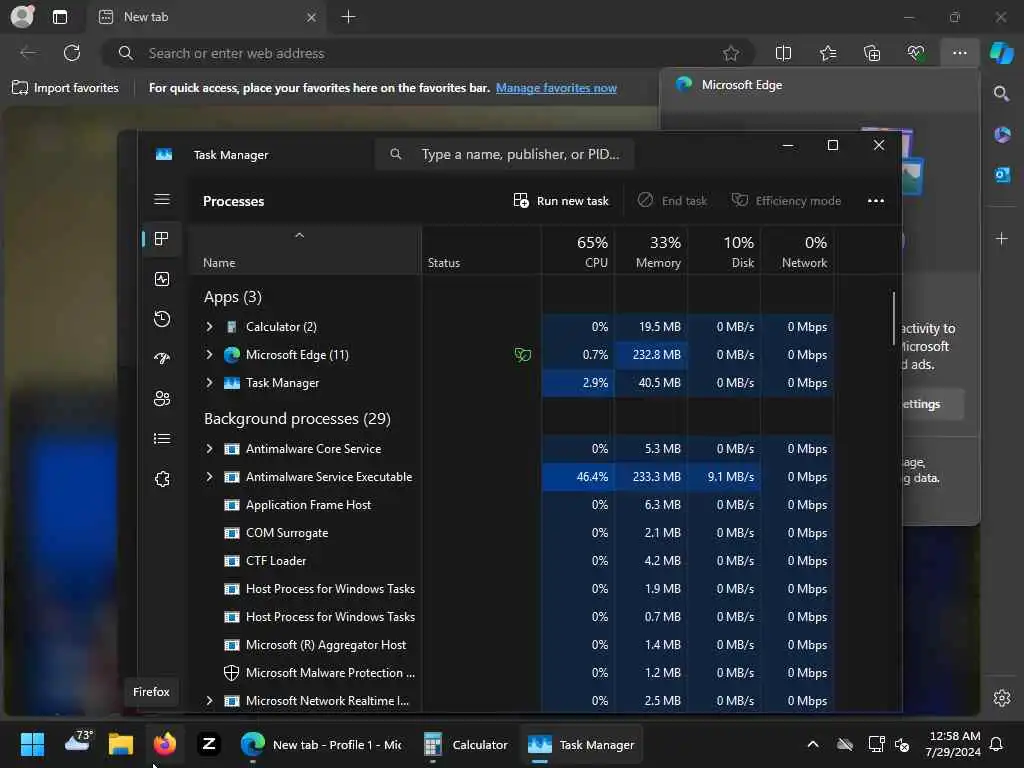Sort processes by Memory column header
Image resolution: width=1024 pixels, height=768 pixels.
click(651, 251)
